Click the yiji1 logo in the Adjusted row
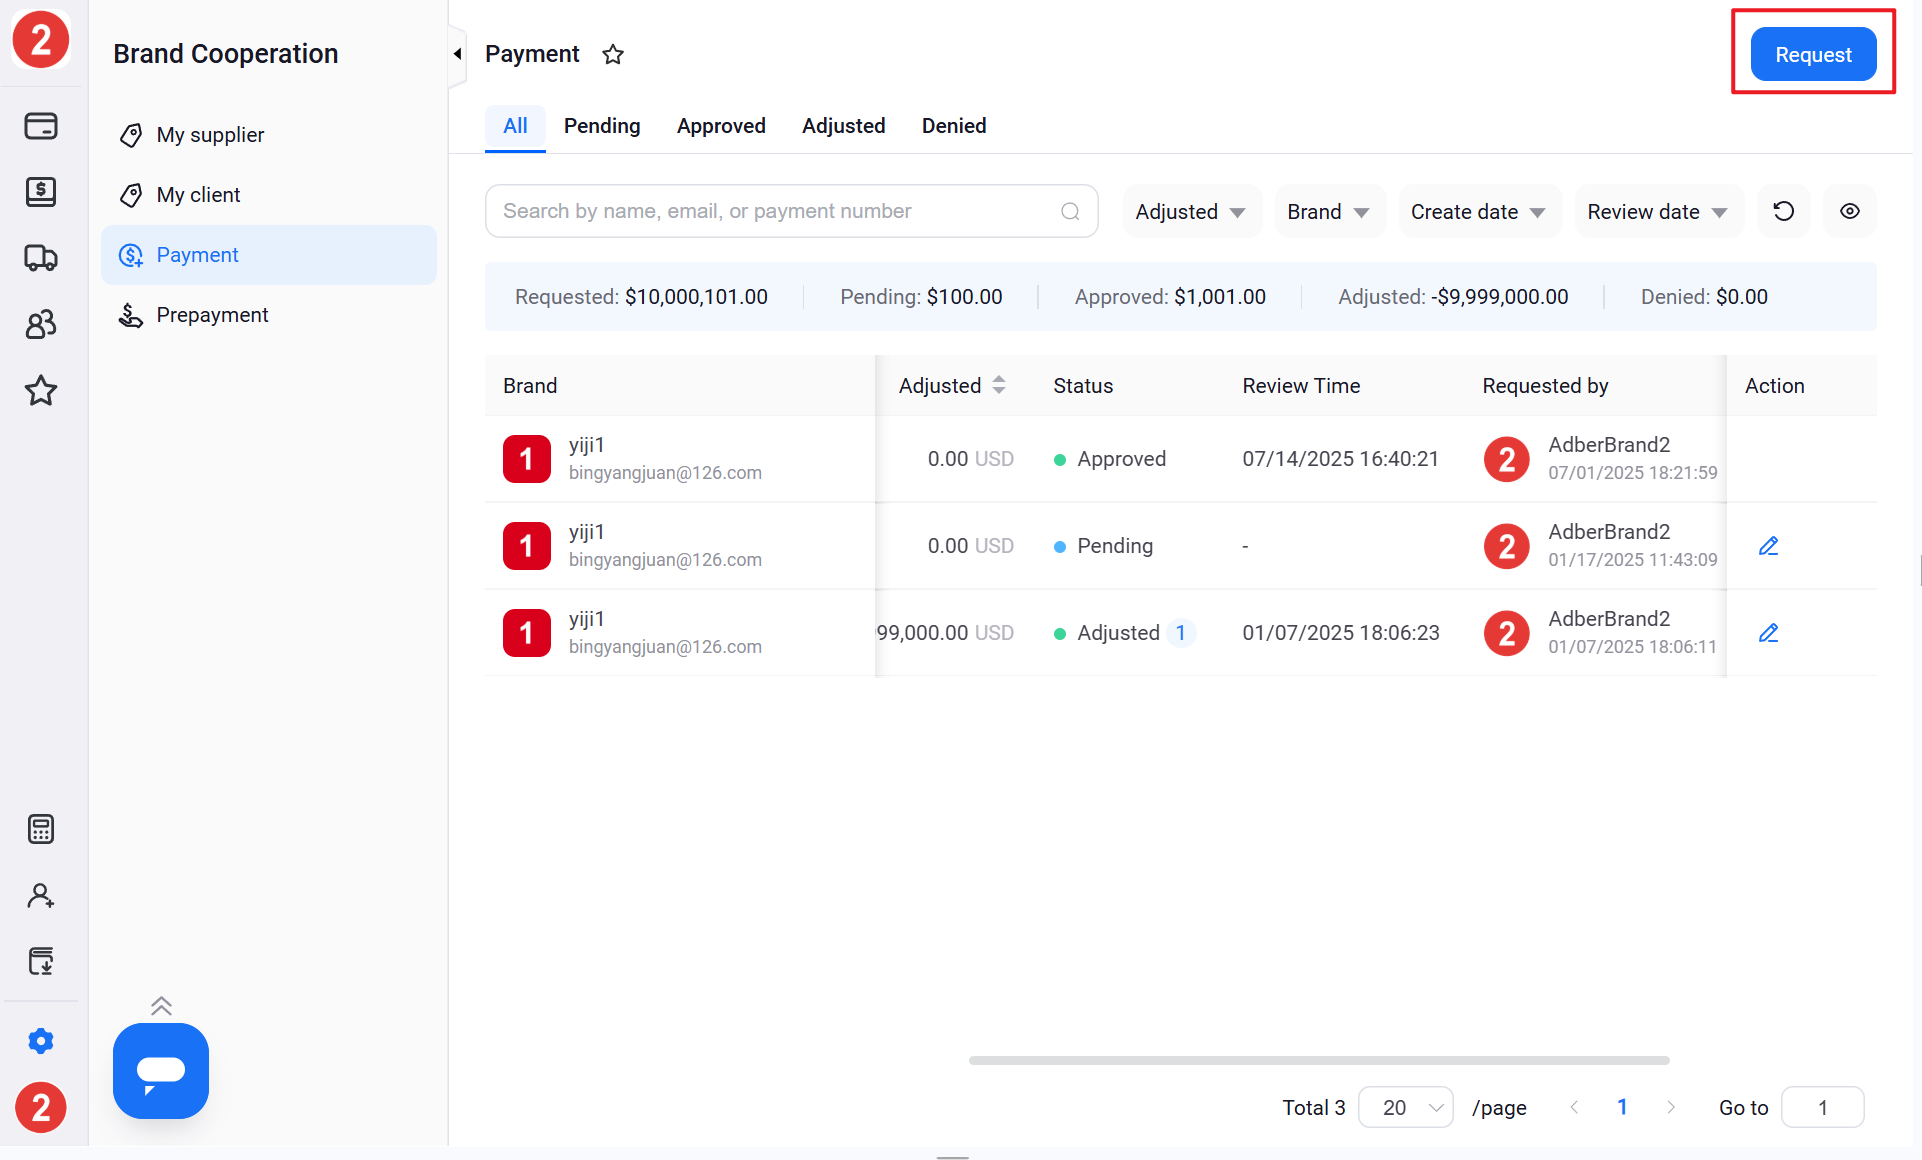Screen dimensions: 1922x1160 (x=527, y=633)
